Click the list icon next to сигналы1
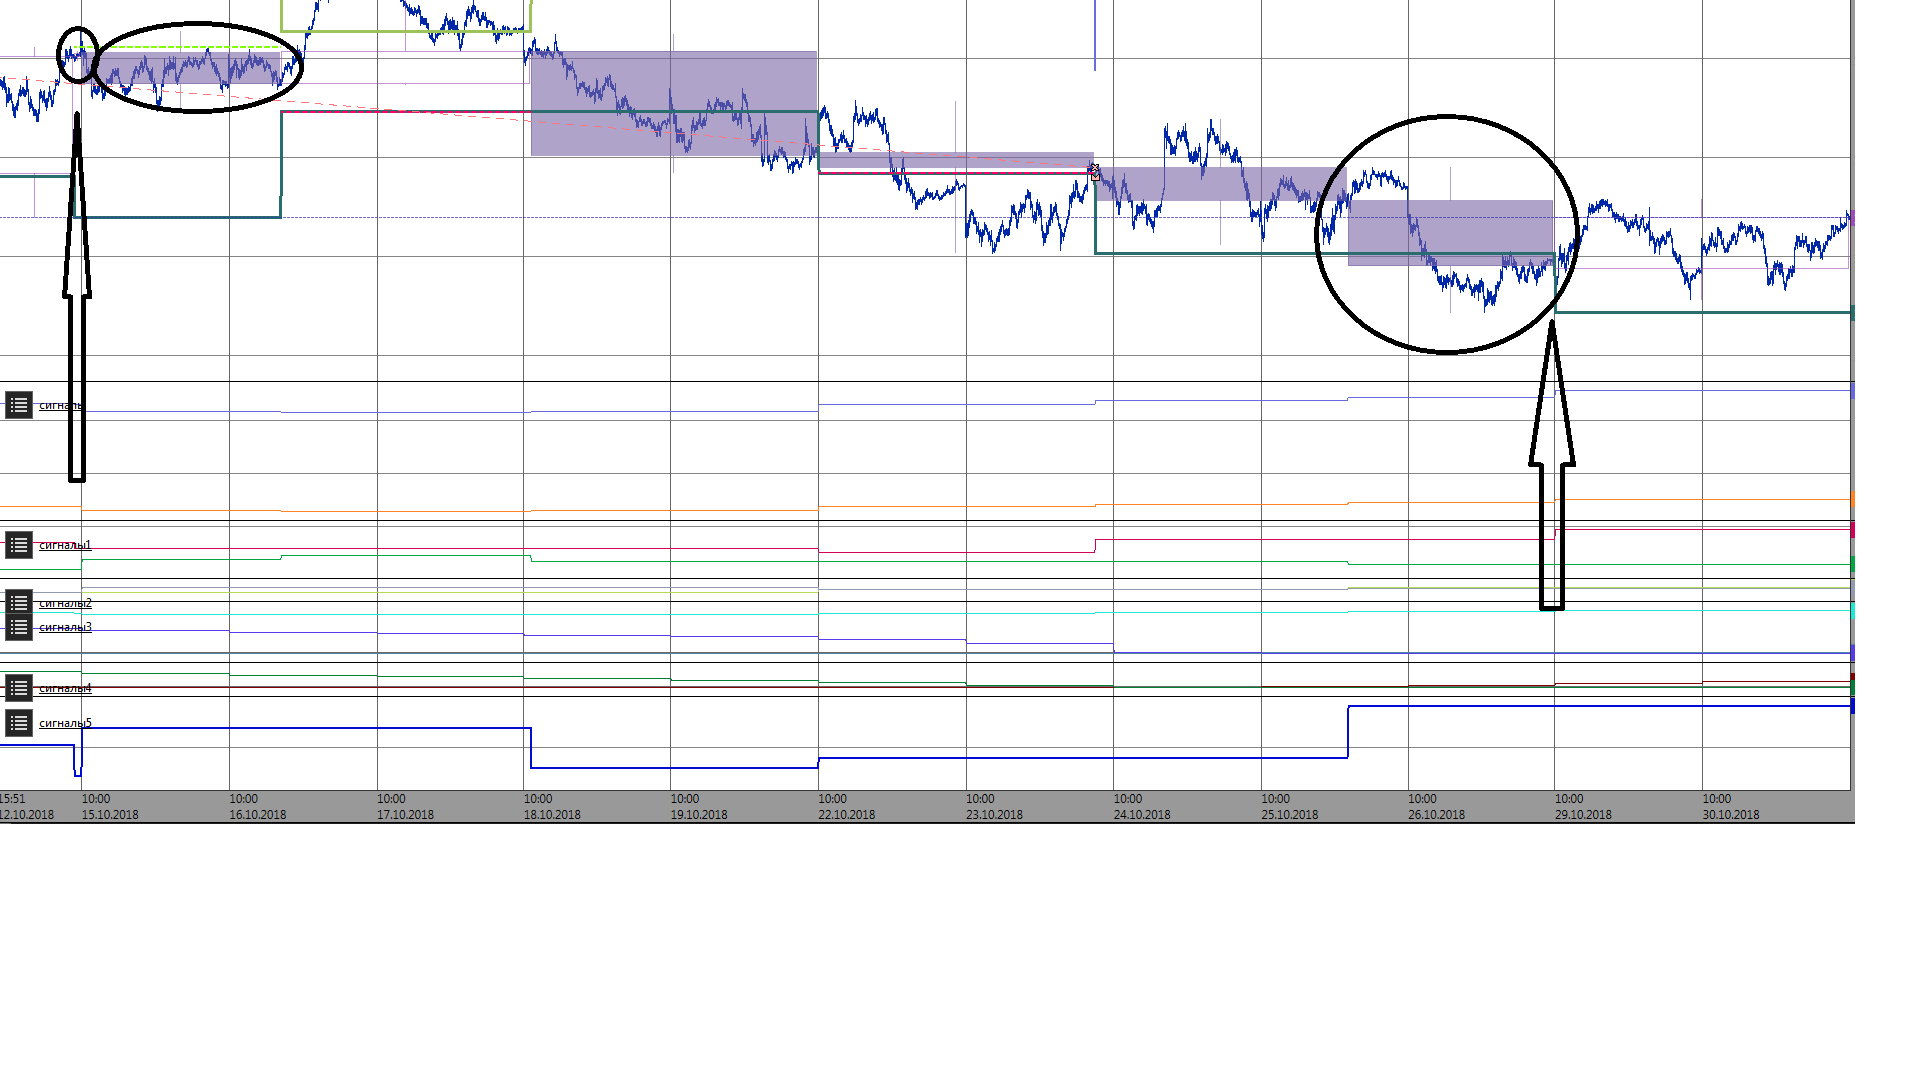Screen dimensions: 1920x1080 (x=18, y=545)
